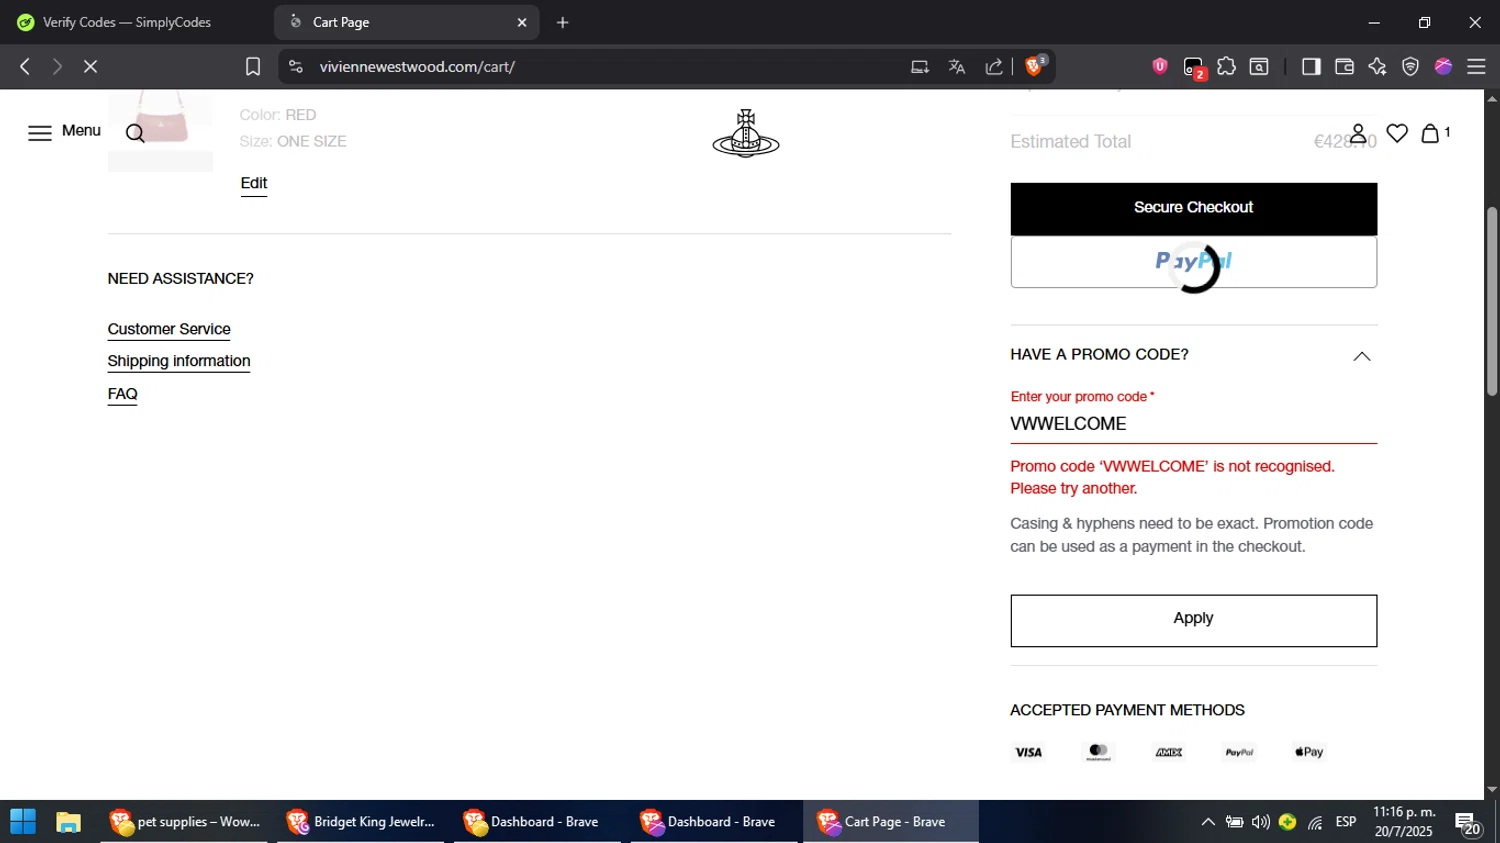
Task: Click the page vertical scrollbar
Action: click(1492, 300)
